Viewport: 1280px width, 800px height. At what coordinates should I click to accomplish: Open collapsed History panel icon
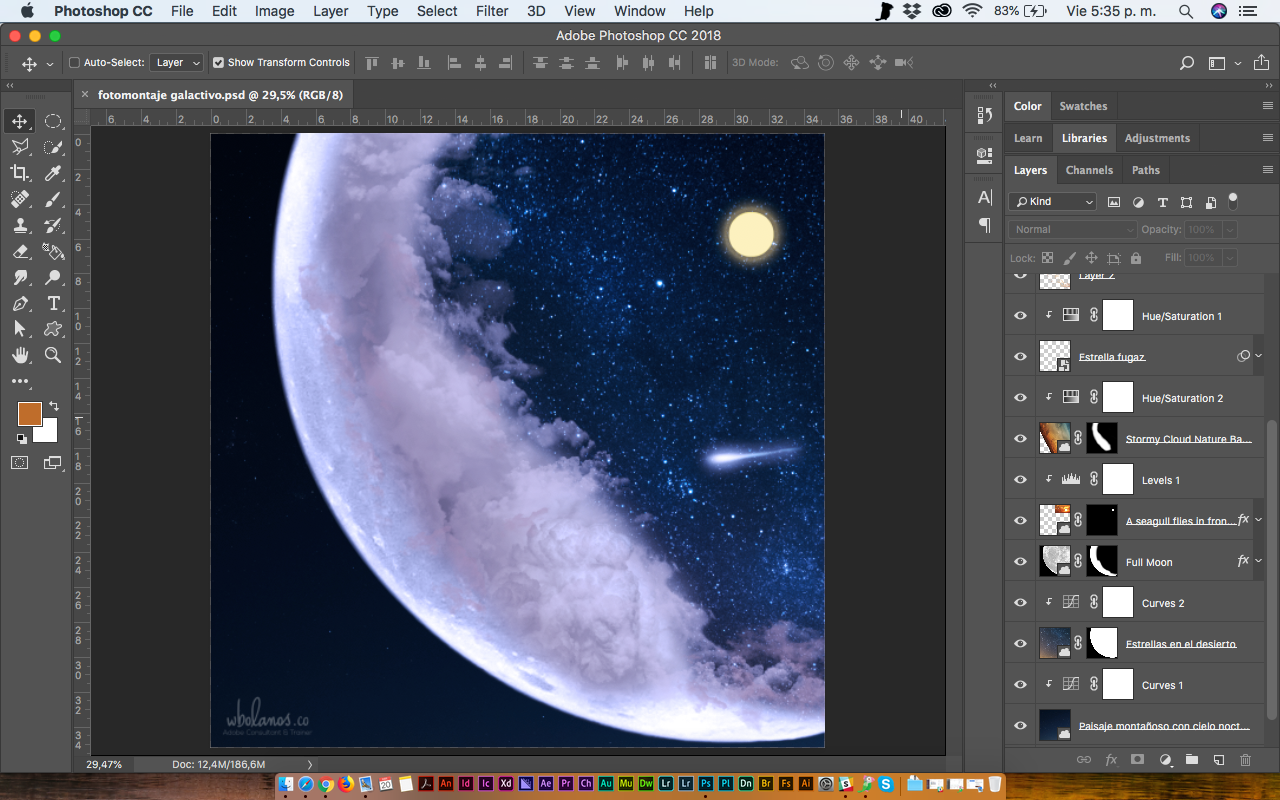(984, 115)
